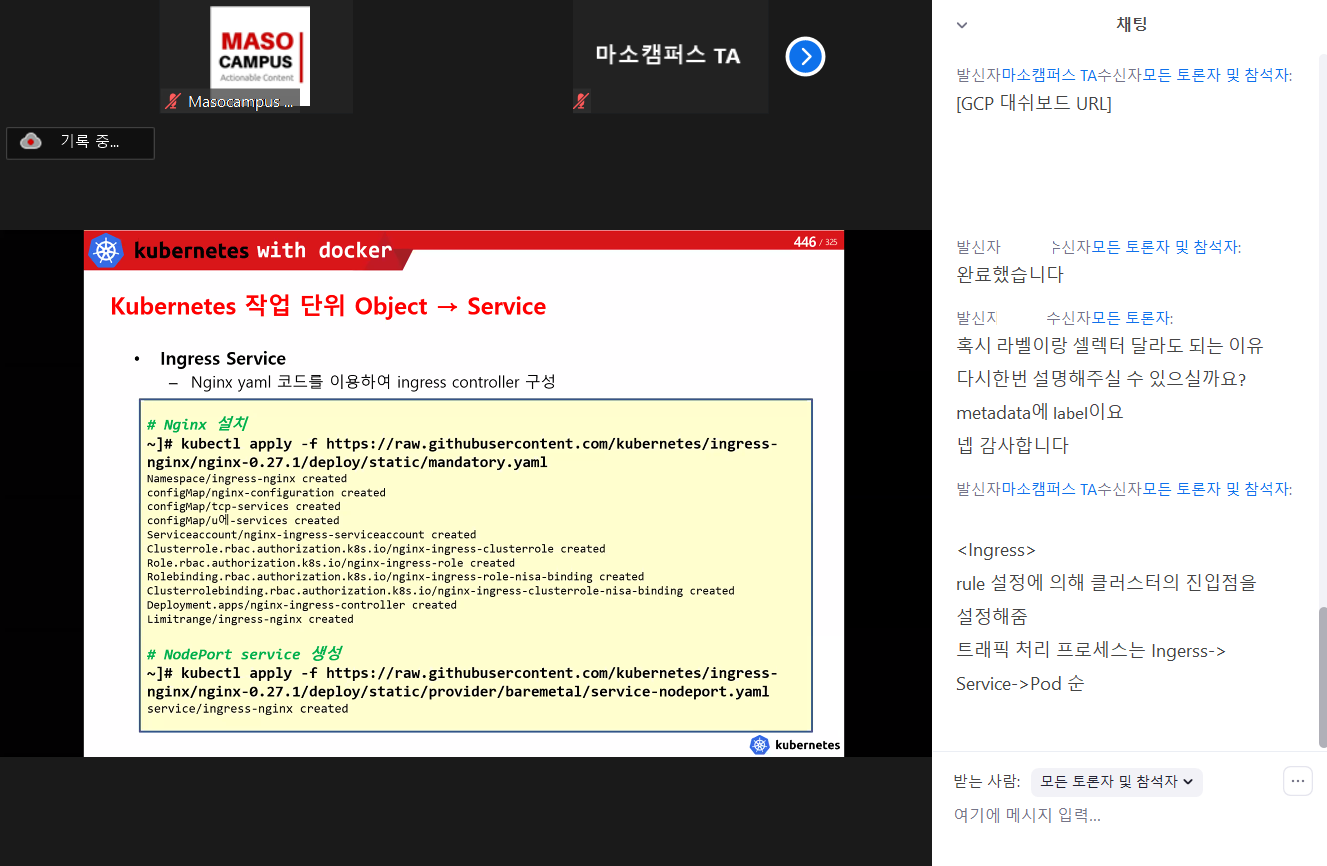Click the 기록 중... recording status label
Screen dimensions: 1327x866
90,142
